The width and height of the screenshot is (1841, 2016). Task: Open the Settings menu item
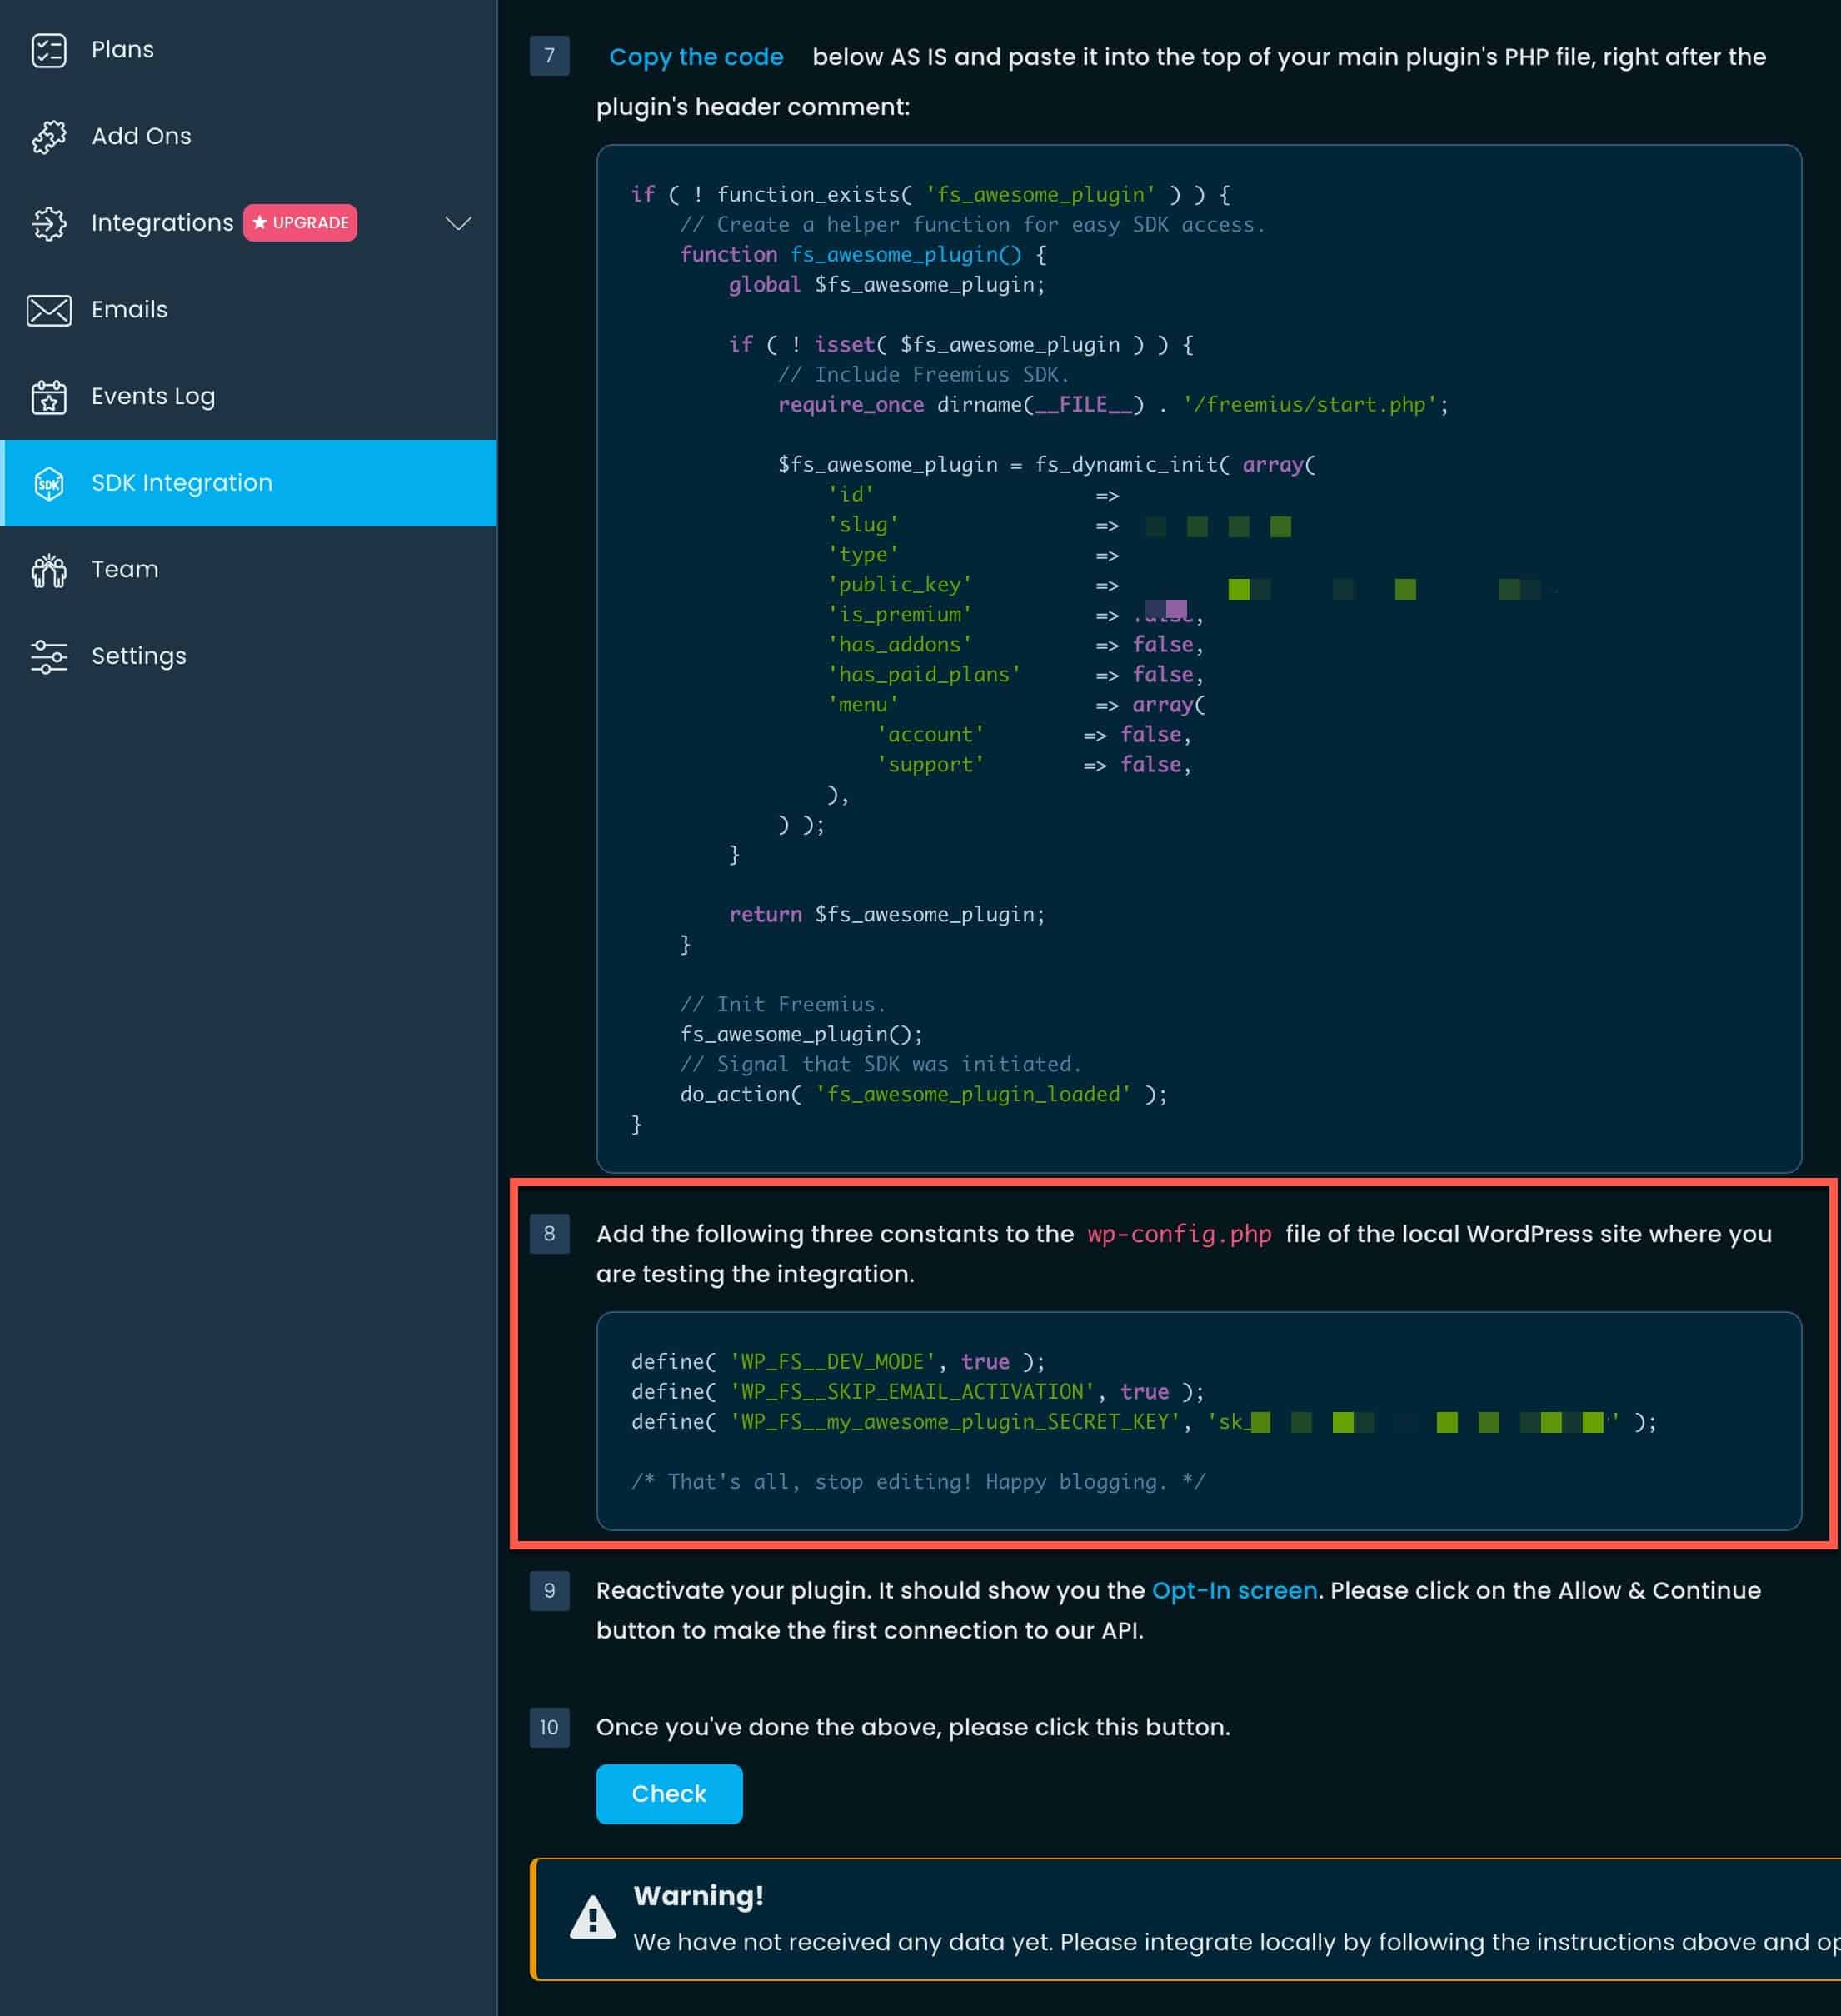(x=248, y=656)
